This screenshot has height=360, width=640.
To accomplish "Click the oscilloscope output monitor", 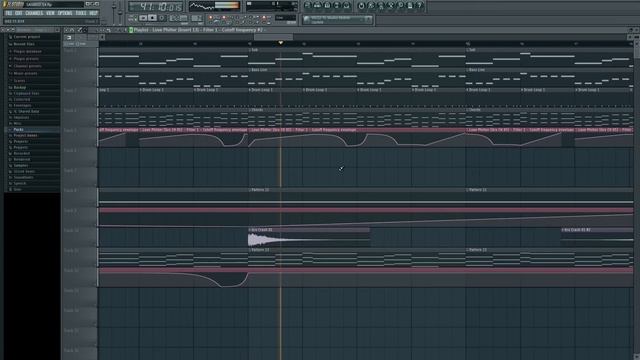I will (214, 6).
